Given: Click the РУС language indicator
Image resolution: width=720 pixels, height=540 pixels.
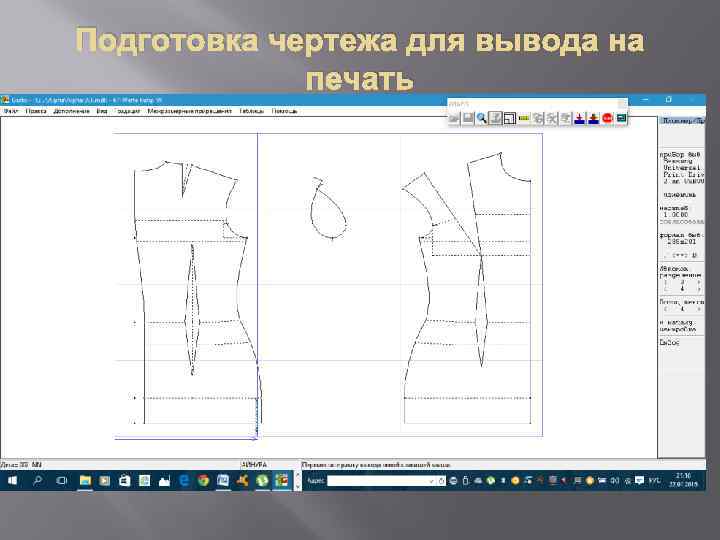Looking at the screenshot, I should [x=654, y=480].
